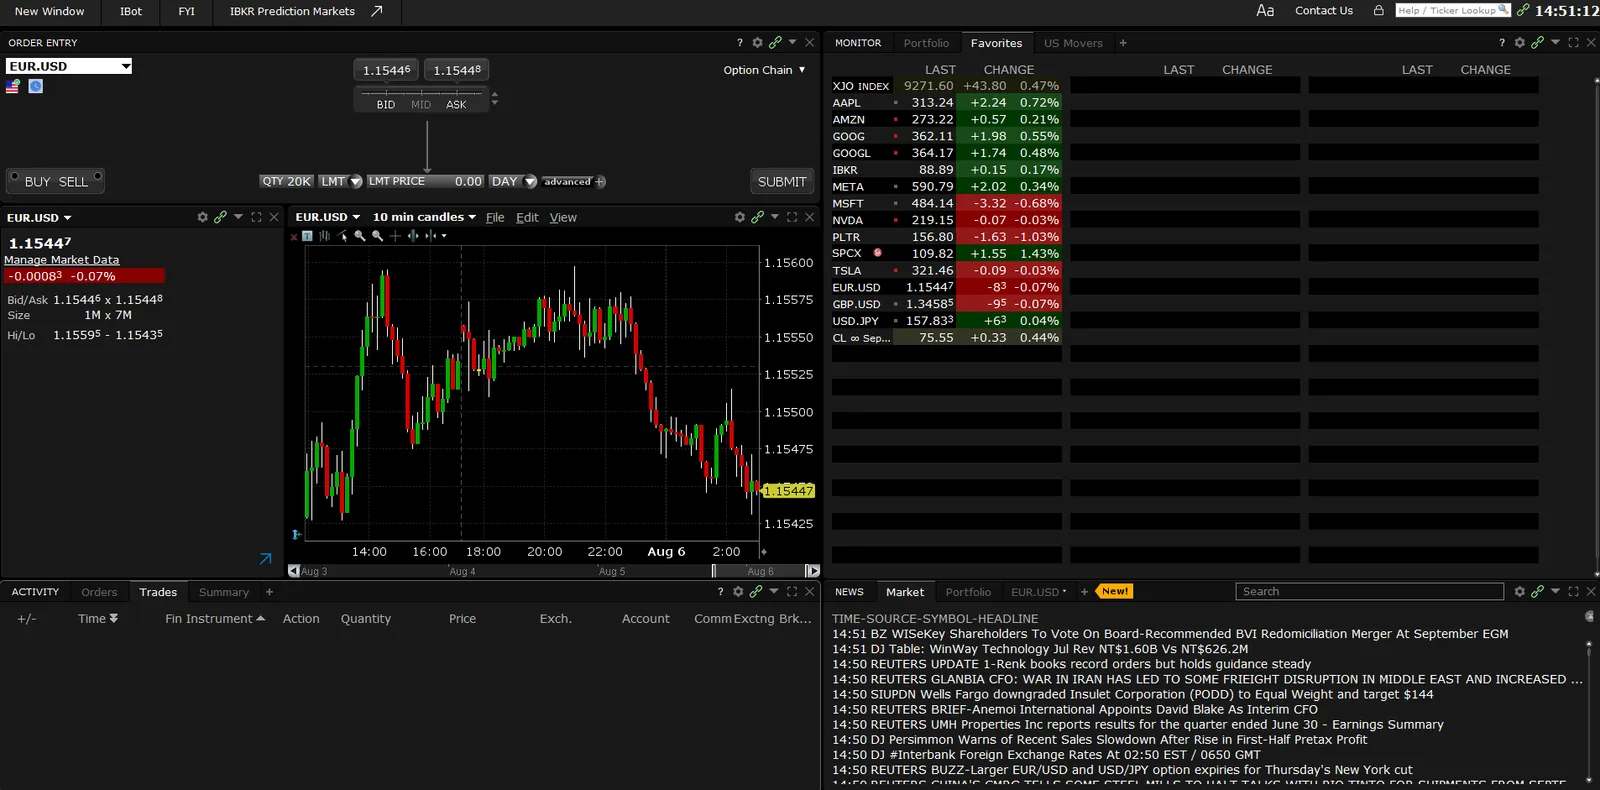Screen dimensions: 1600x790
Task: Open chart toolbar extra tools dropdown arrow
Action: (x=444, y=236)
